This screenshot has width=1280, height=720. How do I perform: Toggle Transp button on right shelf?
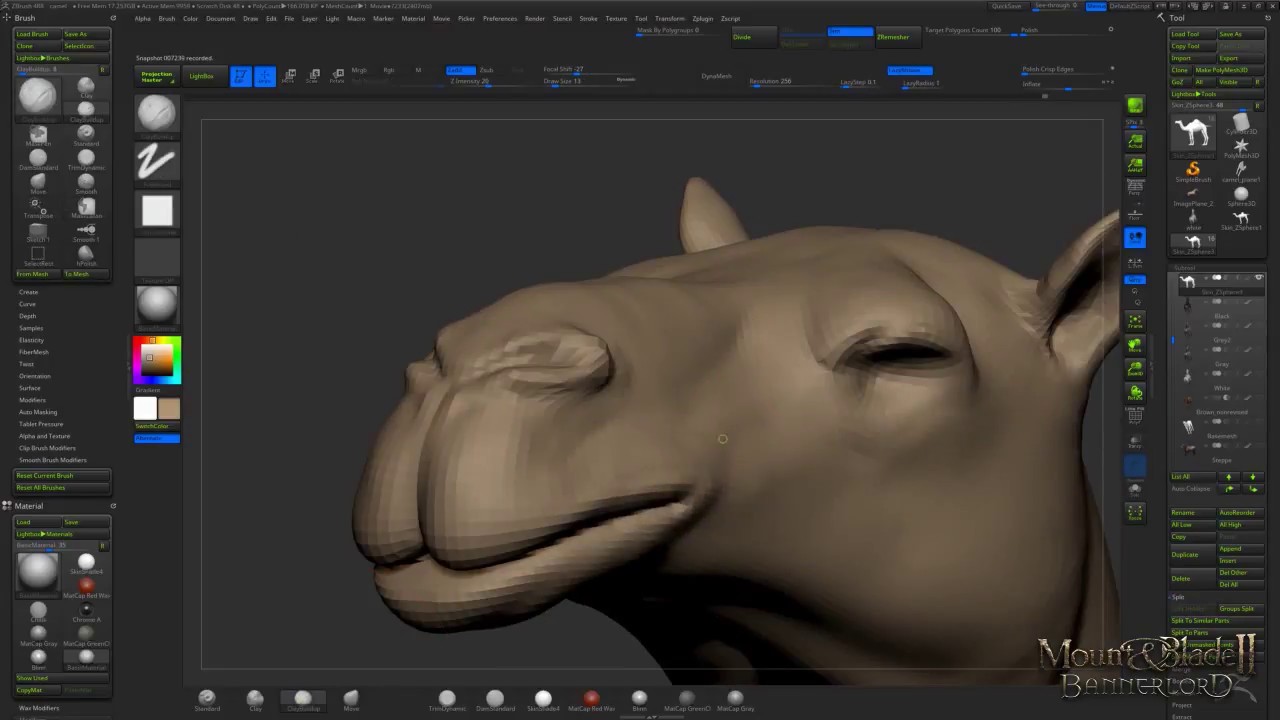click(x=1135, y=441)
